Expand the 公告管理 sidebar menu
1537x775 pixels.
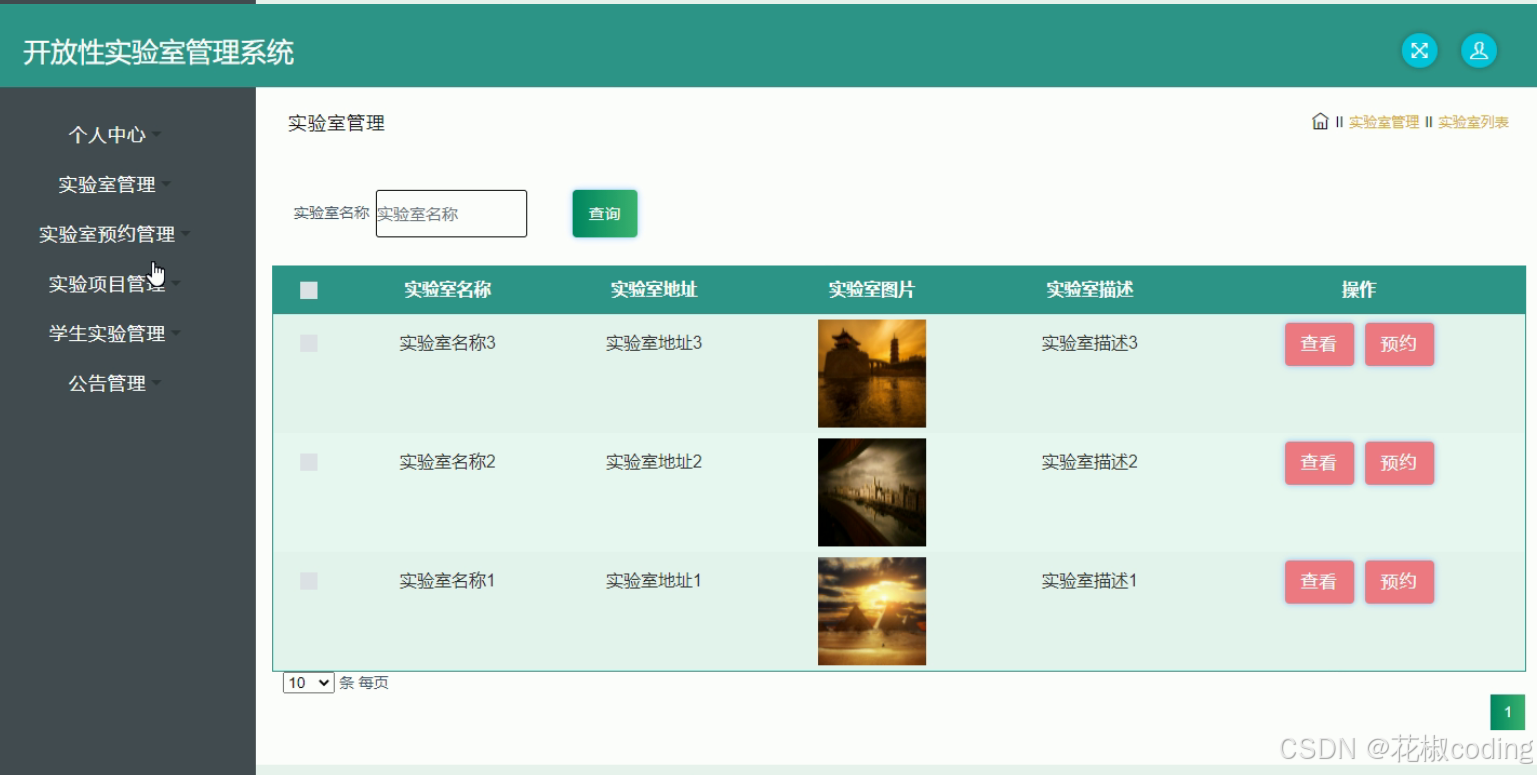(x=108, y=383)
